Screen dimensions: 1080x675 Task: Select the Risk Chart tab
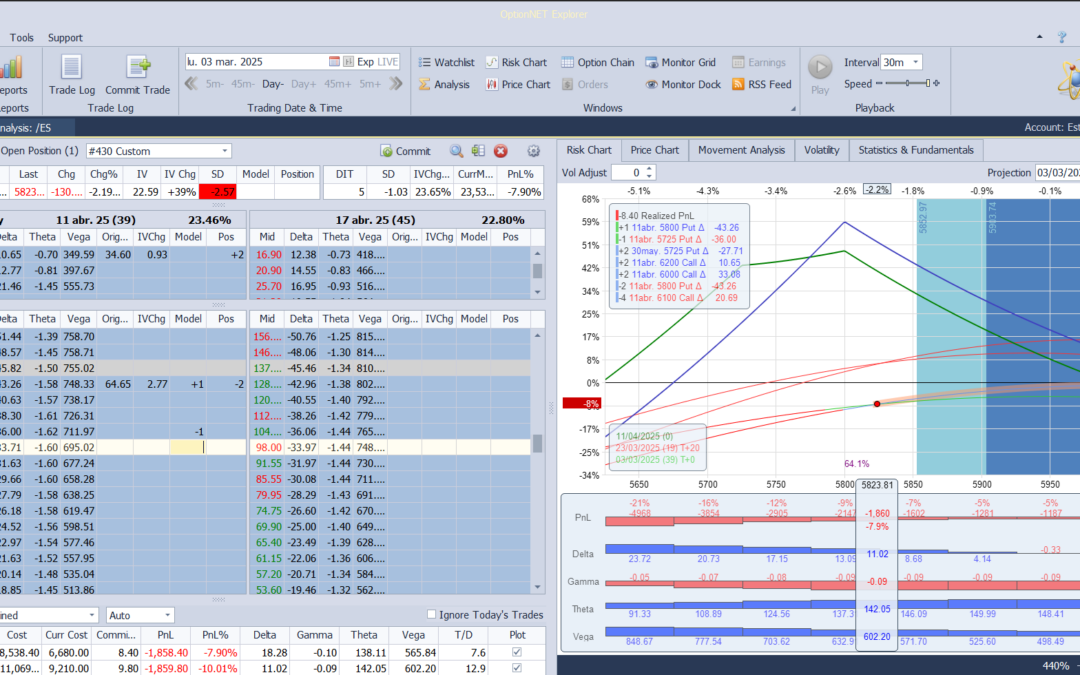[589, 150]
